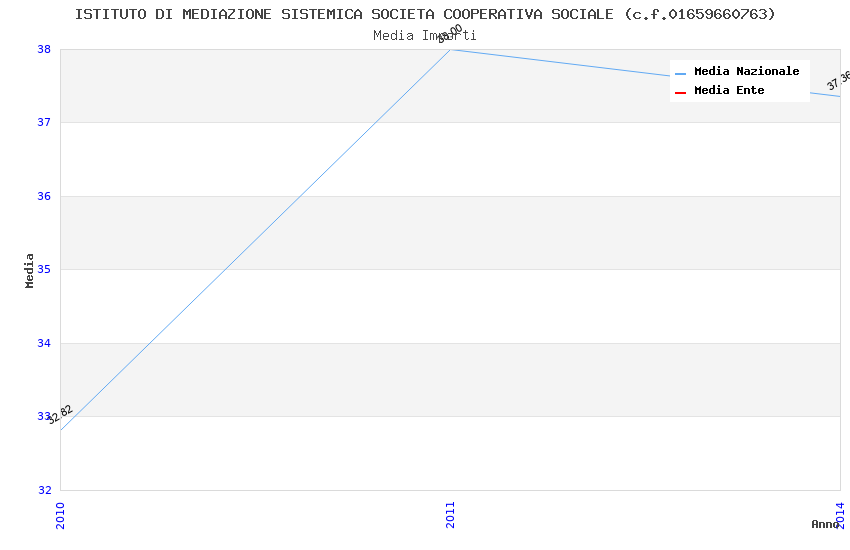The width and height of the screenshot is (850, 550).
Task: Click the 2011 x-axis label
Action: point(450,515)
